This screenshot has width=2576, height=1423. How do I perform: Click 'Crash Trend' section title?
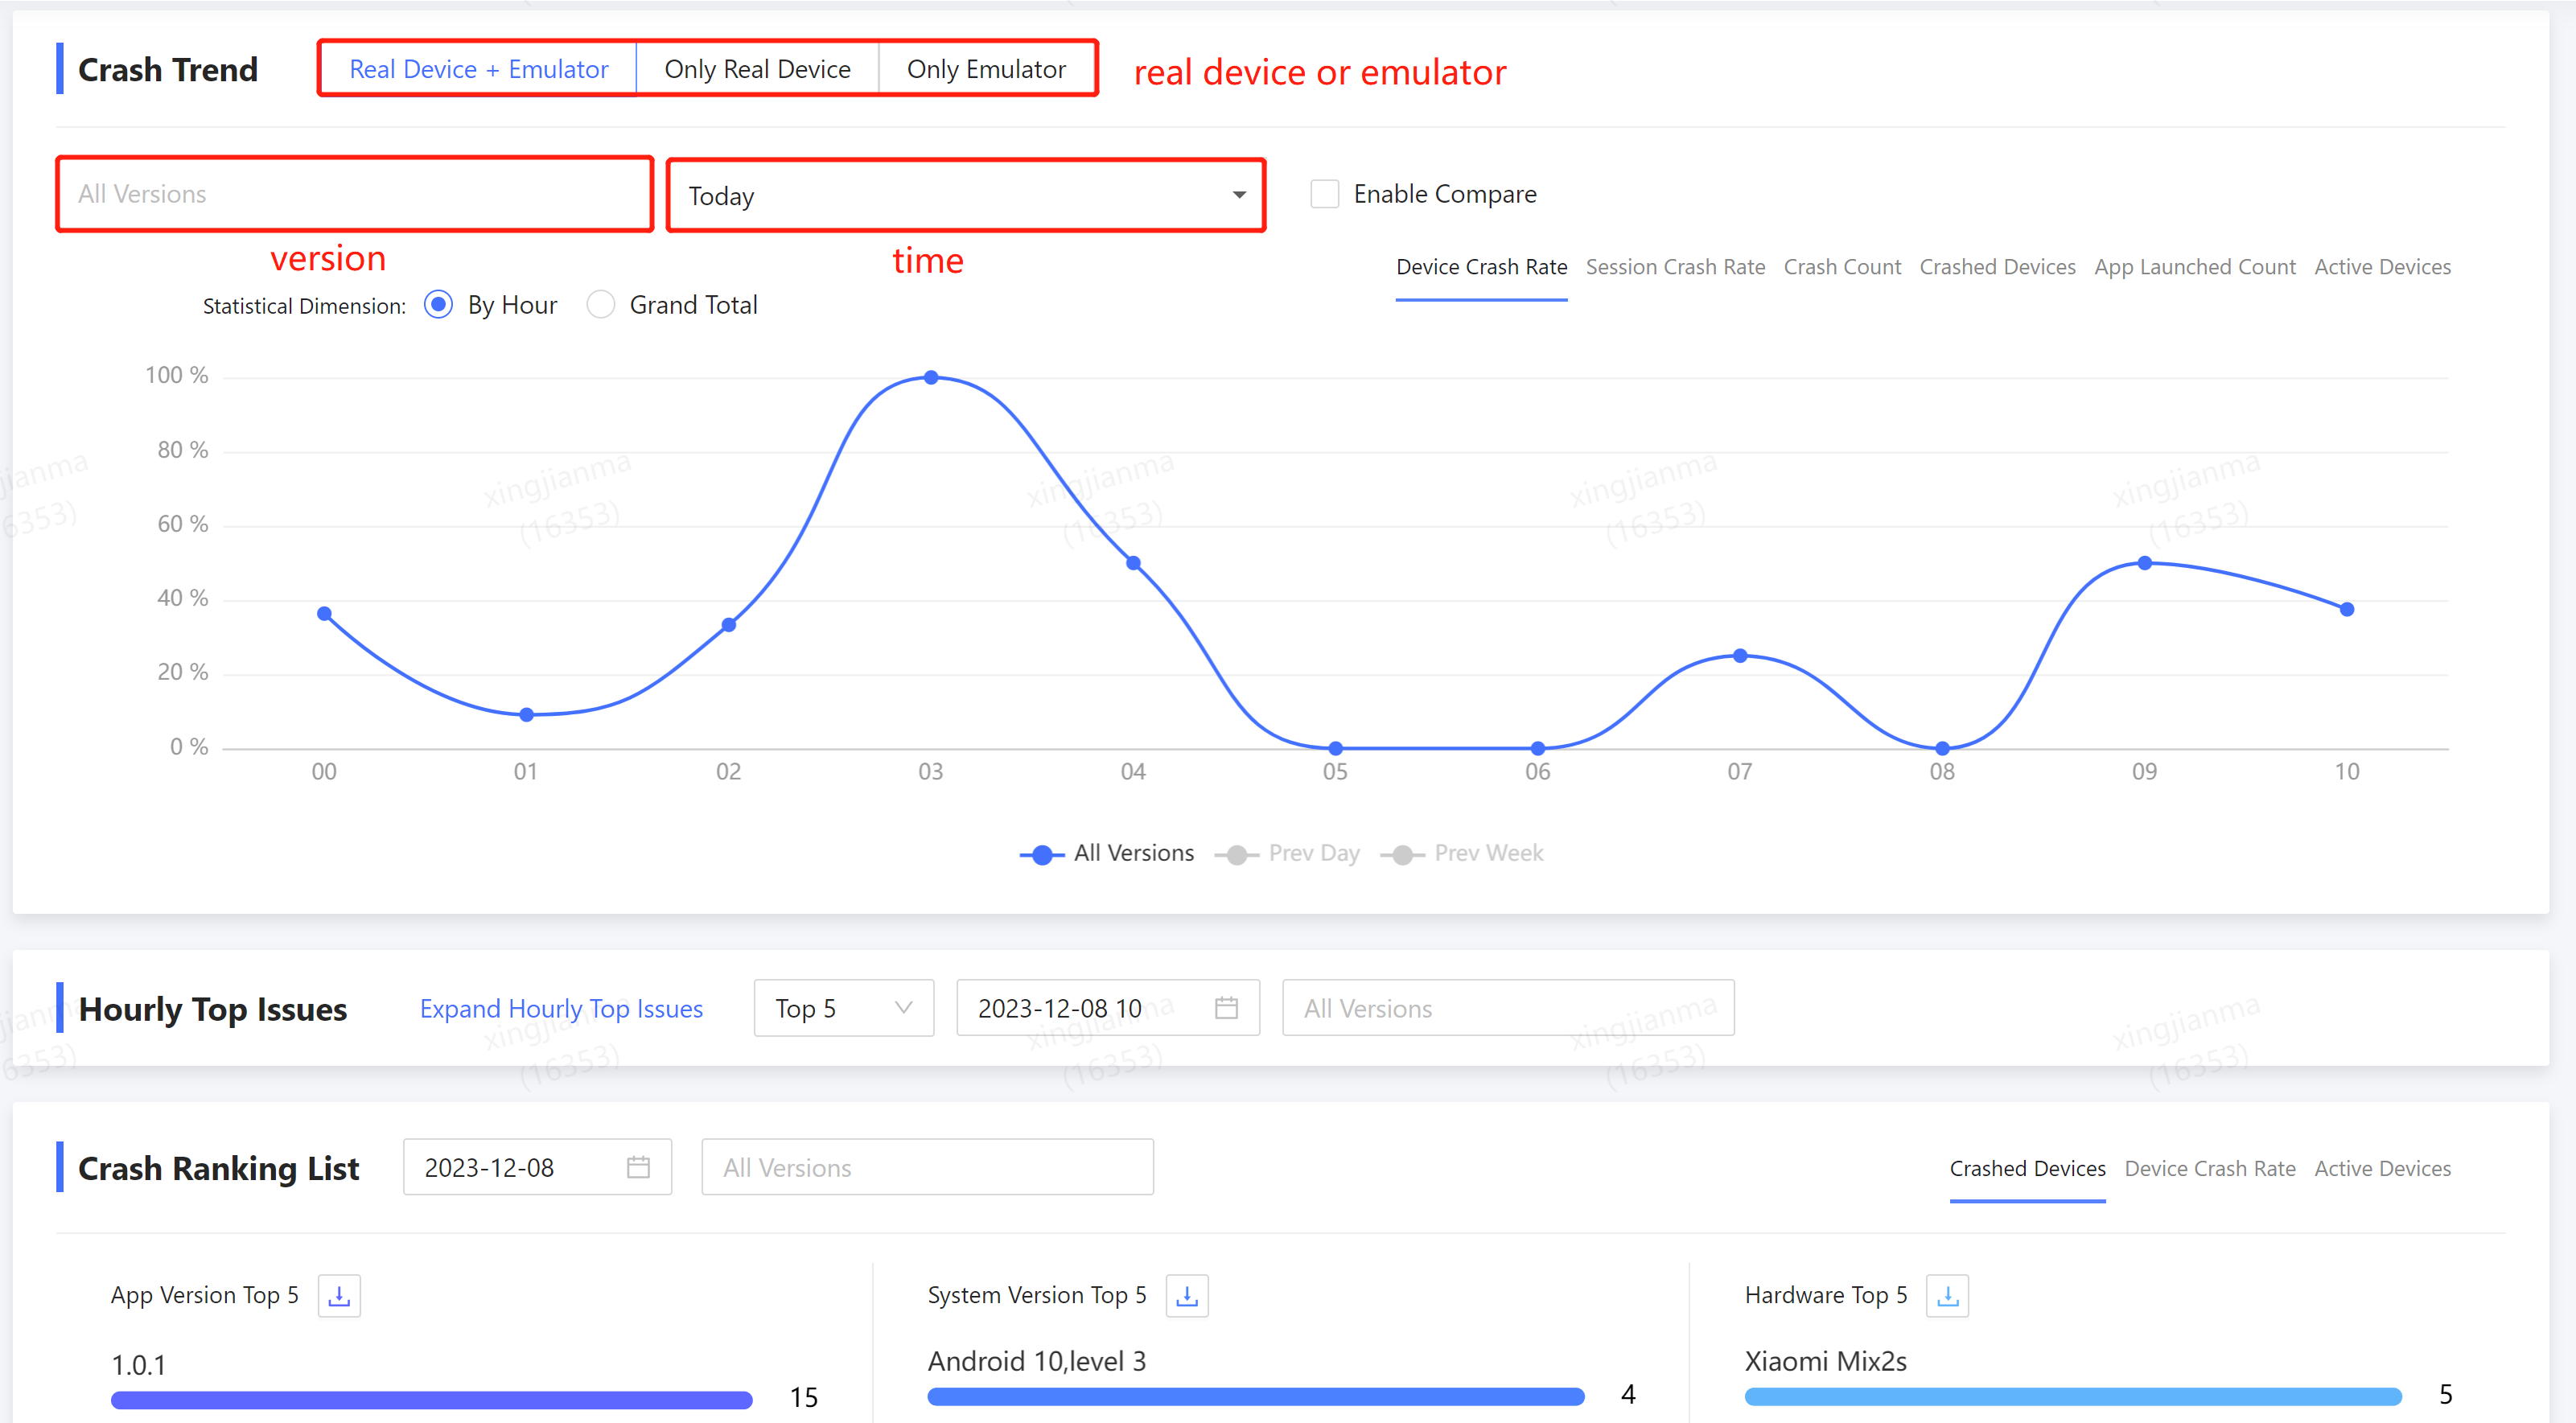click(x=168, y=69)
